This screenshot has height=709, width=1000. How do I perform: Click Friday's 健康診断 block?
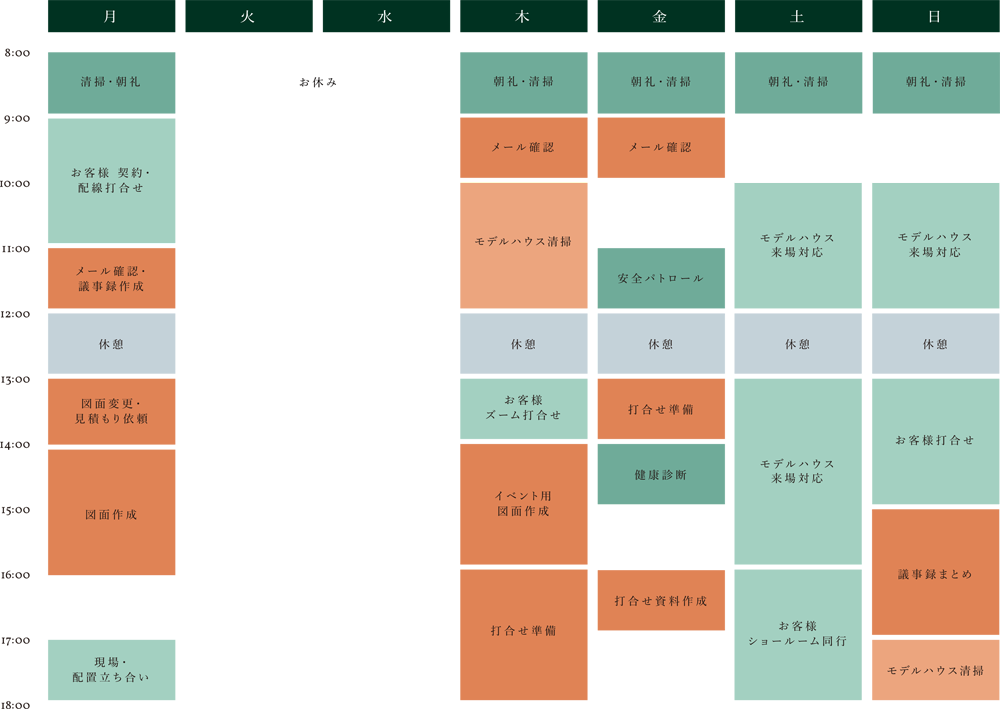point(659,474)
